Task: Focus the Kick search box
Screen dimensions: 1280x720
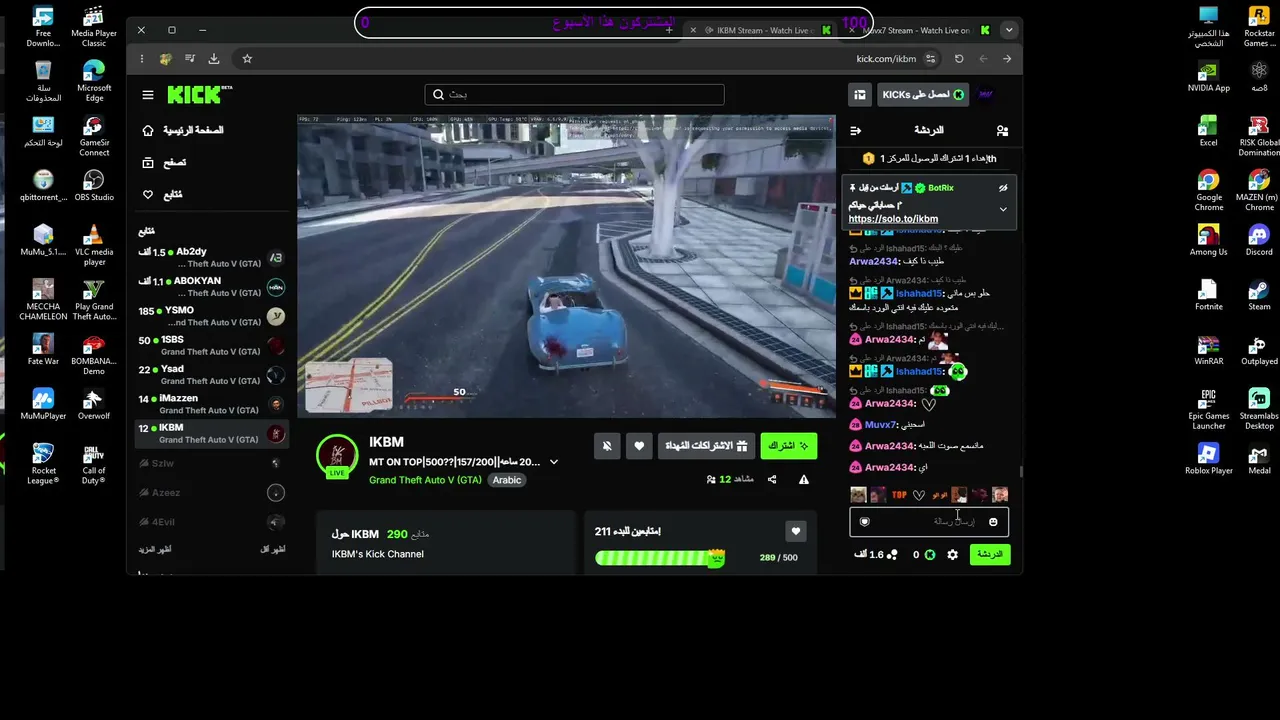Action: point(574,94)
